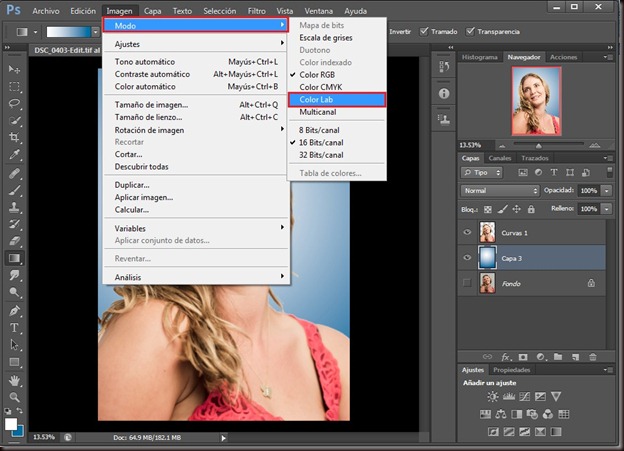The image size is (624, 451).
Task: Select the Zoom tool
Action: 14,397
